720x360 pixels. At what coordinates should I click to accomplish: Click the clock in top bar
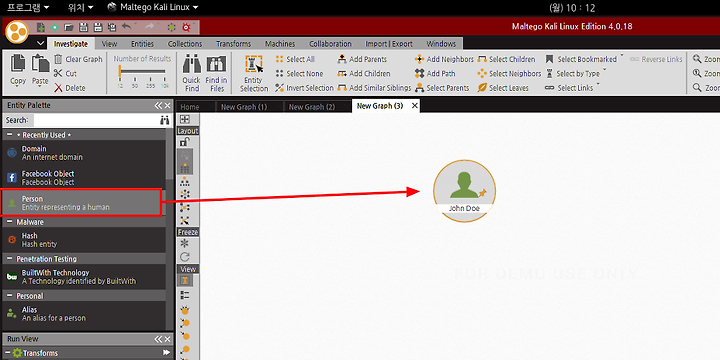pyautogui.click(x=572, y=8)
